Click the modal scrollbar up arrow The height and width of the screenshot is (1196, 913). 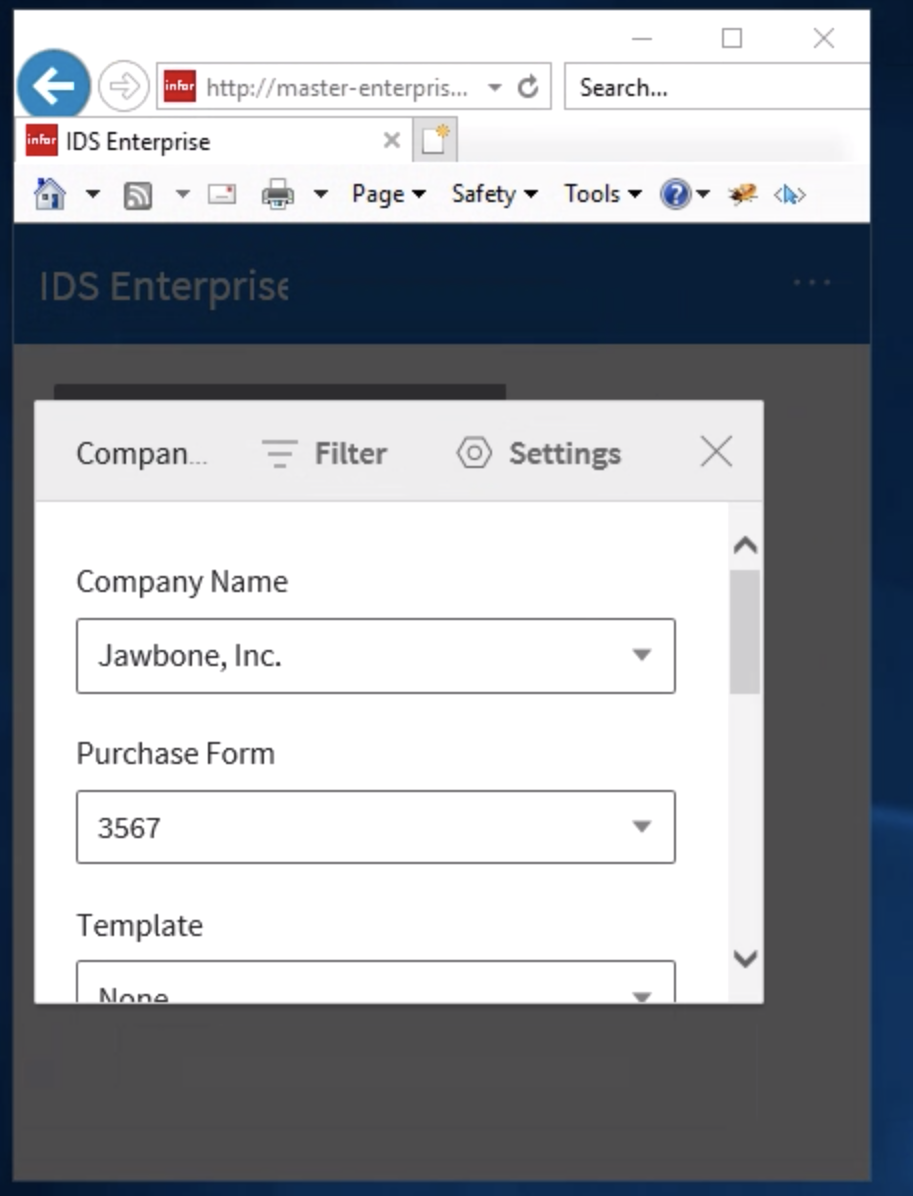[x=745, y=545]
